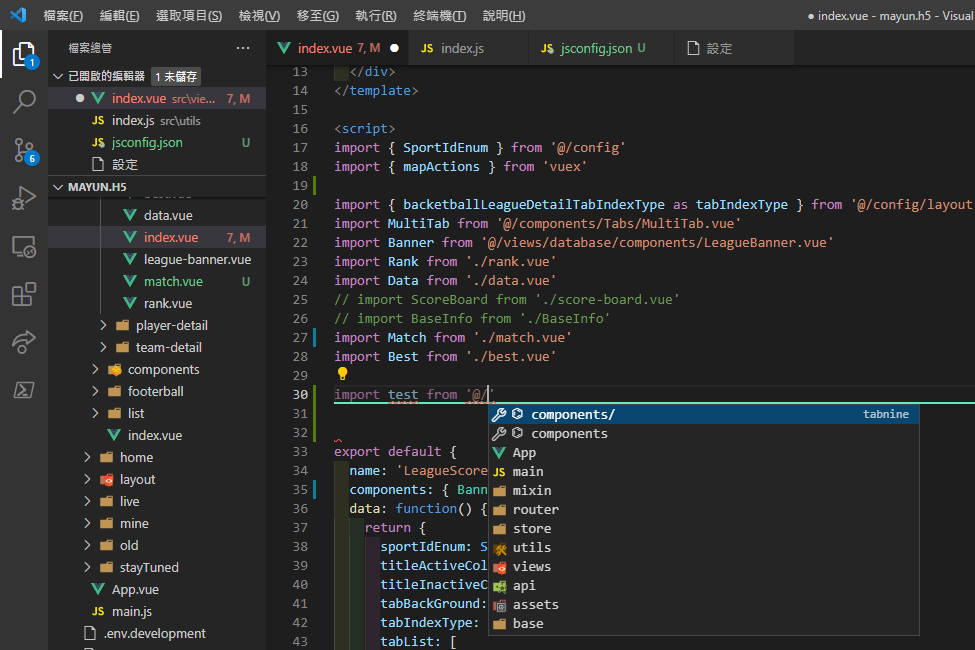
Task: Open the Remote Explorer icon
Action: coord(24,246)
